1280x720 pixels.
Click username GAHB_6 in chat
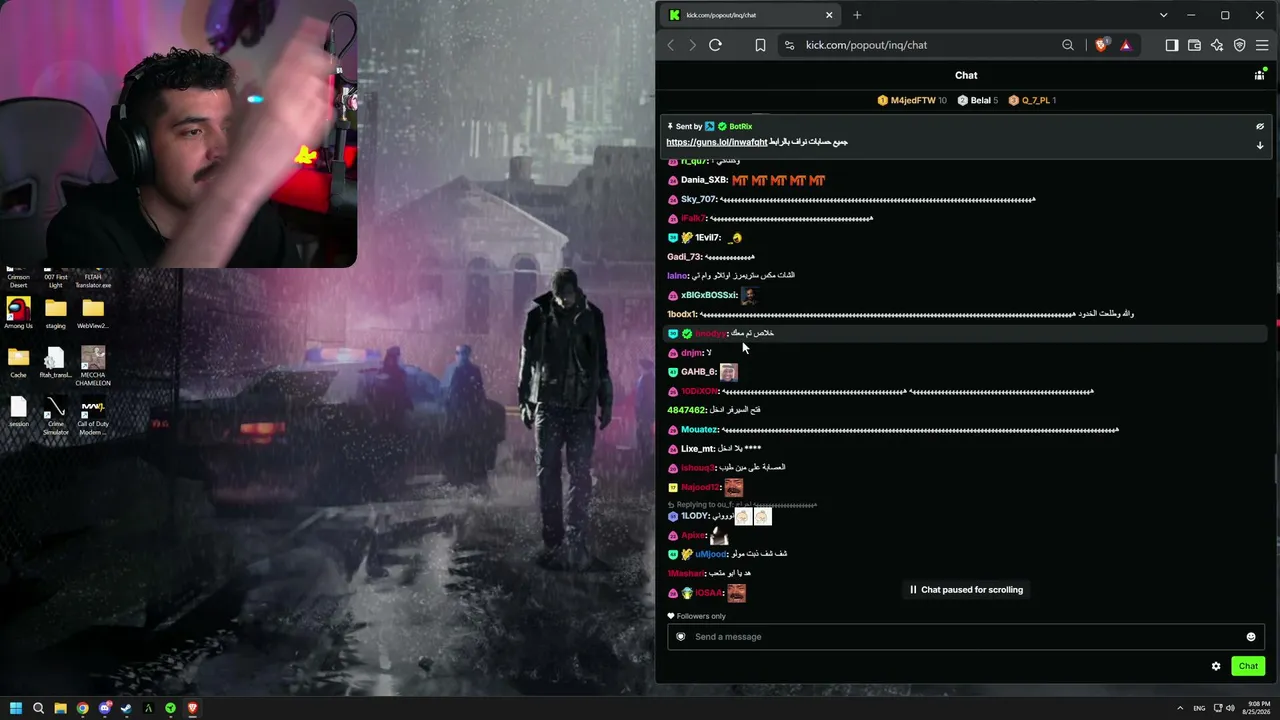click(699, 372)
